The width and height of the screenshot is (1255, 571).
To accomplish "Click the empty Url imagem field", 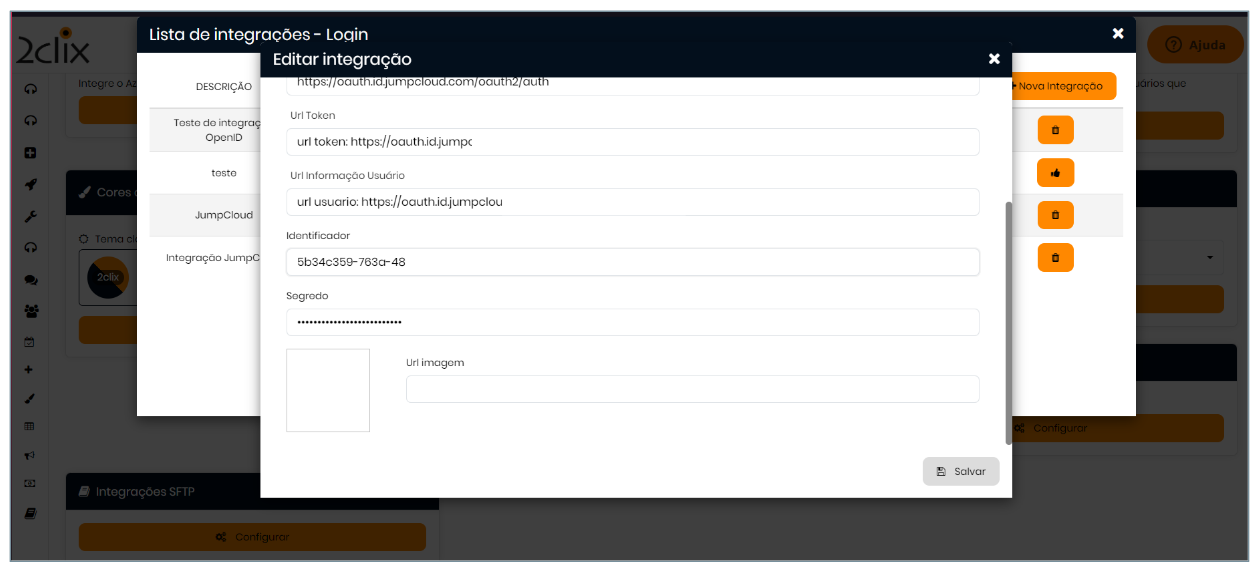I will (692, 389).
